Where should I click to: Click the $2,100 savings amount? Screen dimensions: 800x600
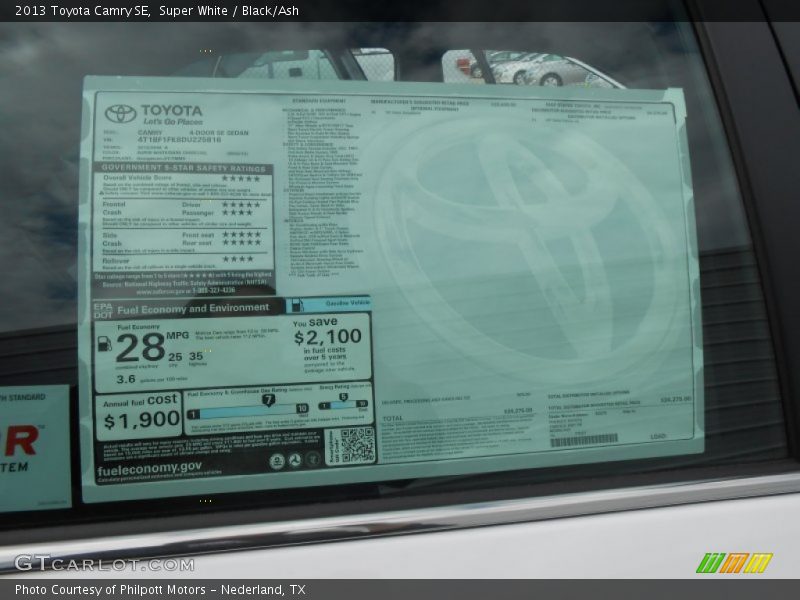tap(328, 337)
